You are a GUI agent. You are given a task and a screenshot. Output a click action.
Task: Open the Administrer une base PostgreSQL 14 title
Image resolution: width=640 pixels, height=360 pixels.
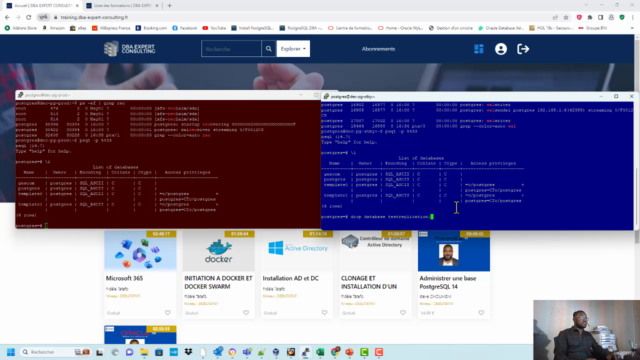point(448,282)
